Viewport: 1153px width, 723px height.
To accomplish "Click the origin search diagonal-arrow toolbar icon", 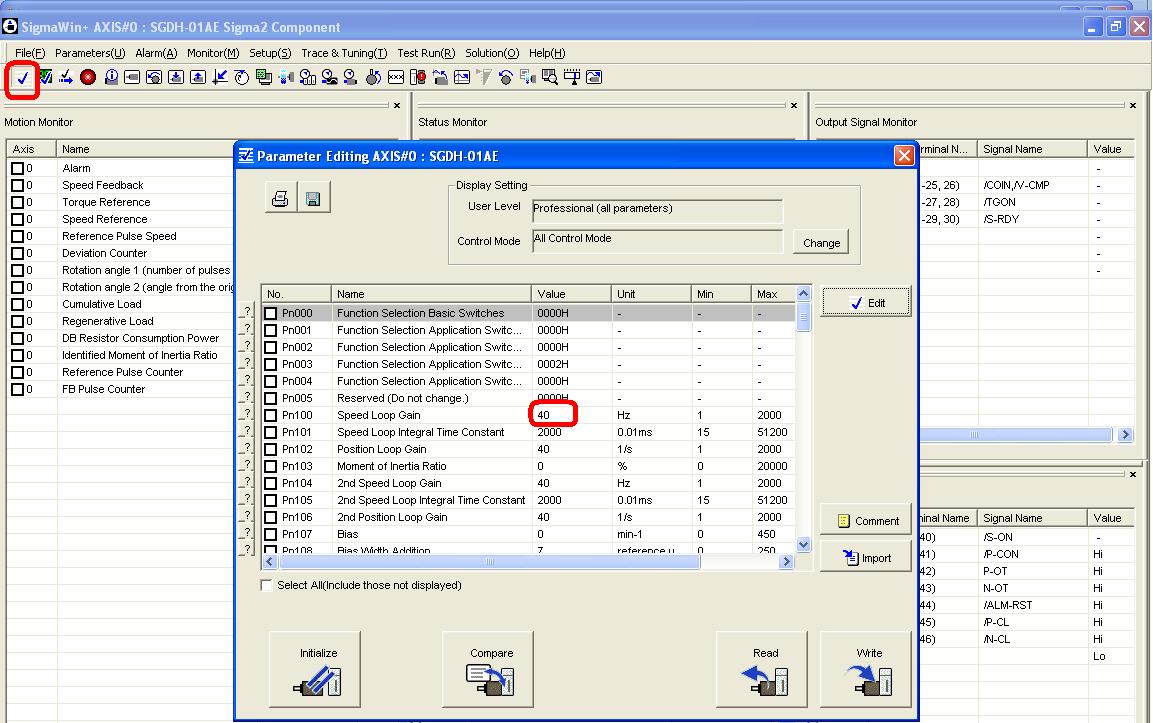I will pyautogui.click(x=220, y=76).
